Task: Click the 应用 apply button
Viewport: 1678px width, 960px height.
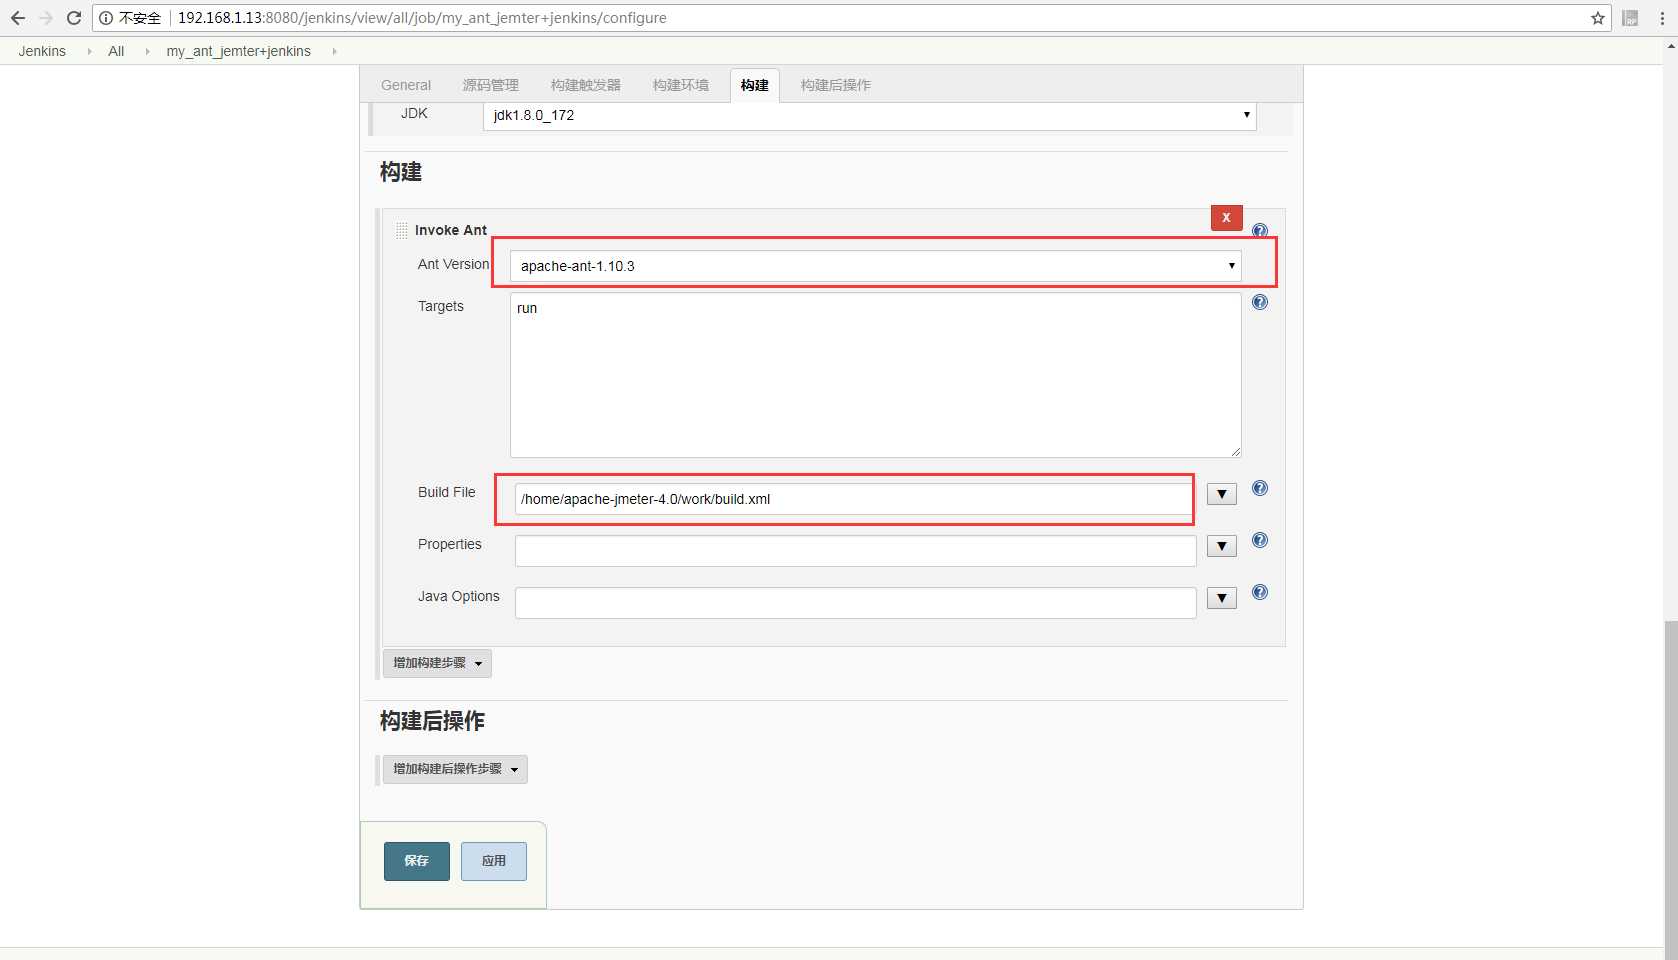Action: [494, 861]
